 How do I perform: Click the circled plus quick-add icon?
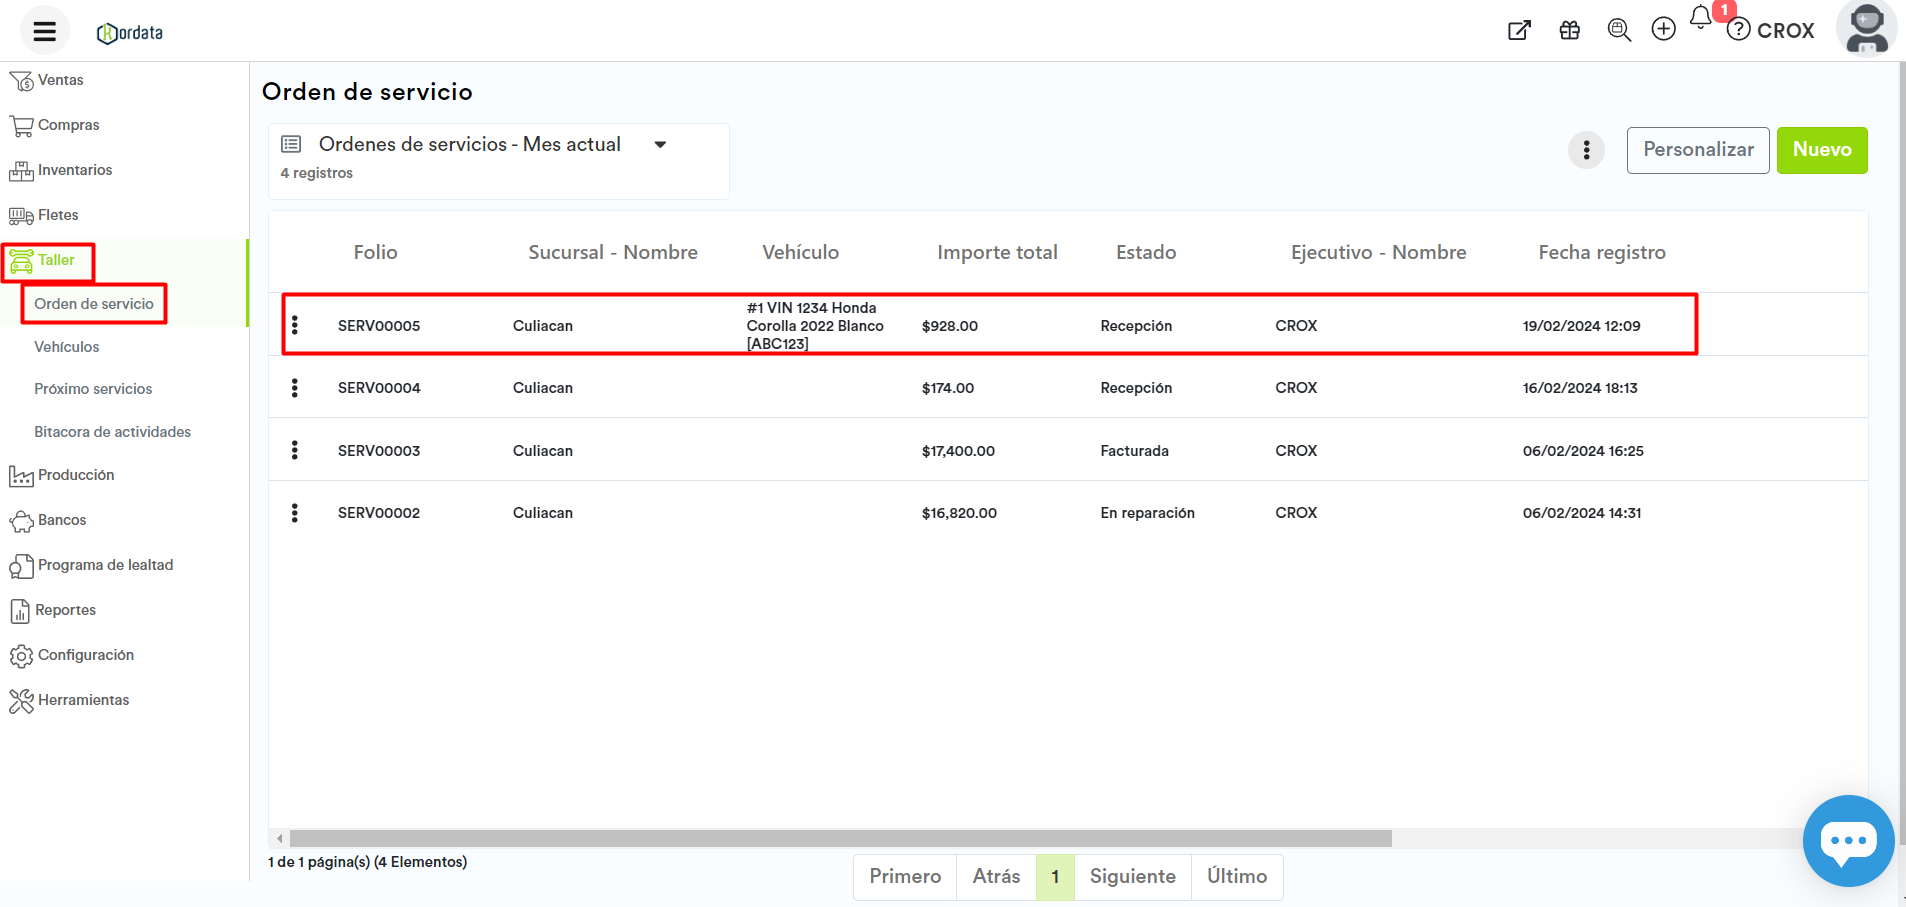1663,30
